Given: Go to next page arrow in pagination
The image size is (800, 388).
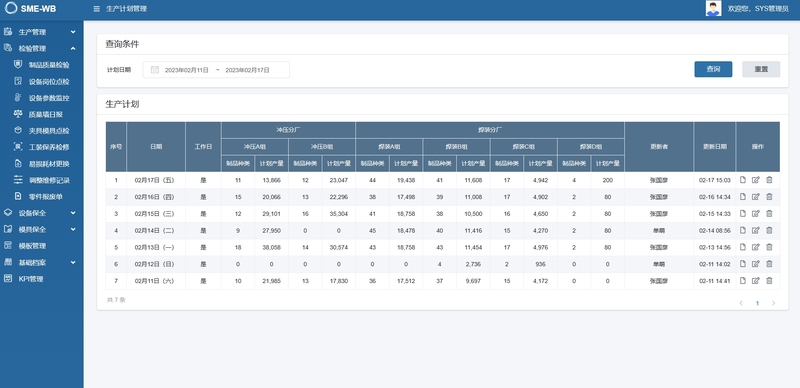Looking at the screenshot, I should pyautogui.click(x=773, y=303).
